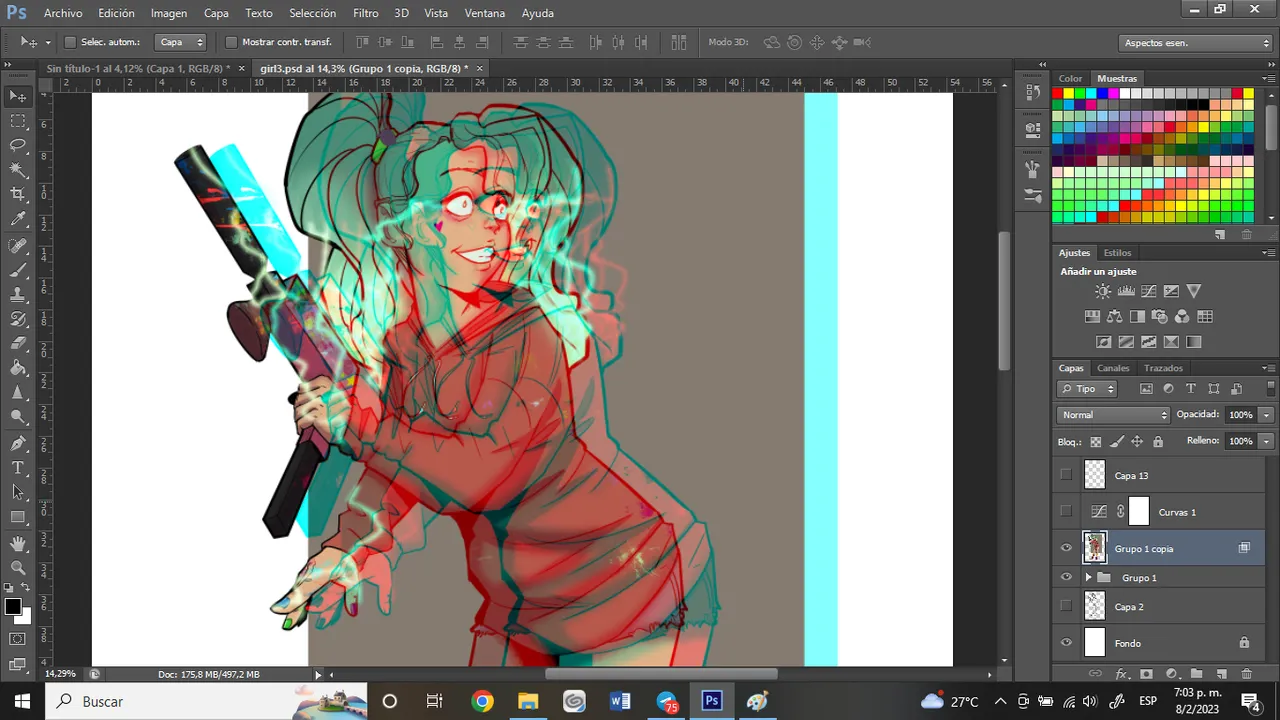This screenshot has height=720, width=1280.
Task: Open Windows Buscar search box
Action: click(x=208, y=701)
